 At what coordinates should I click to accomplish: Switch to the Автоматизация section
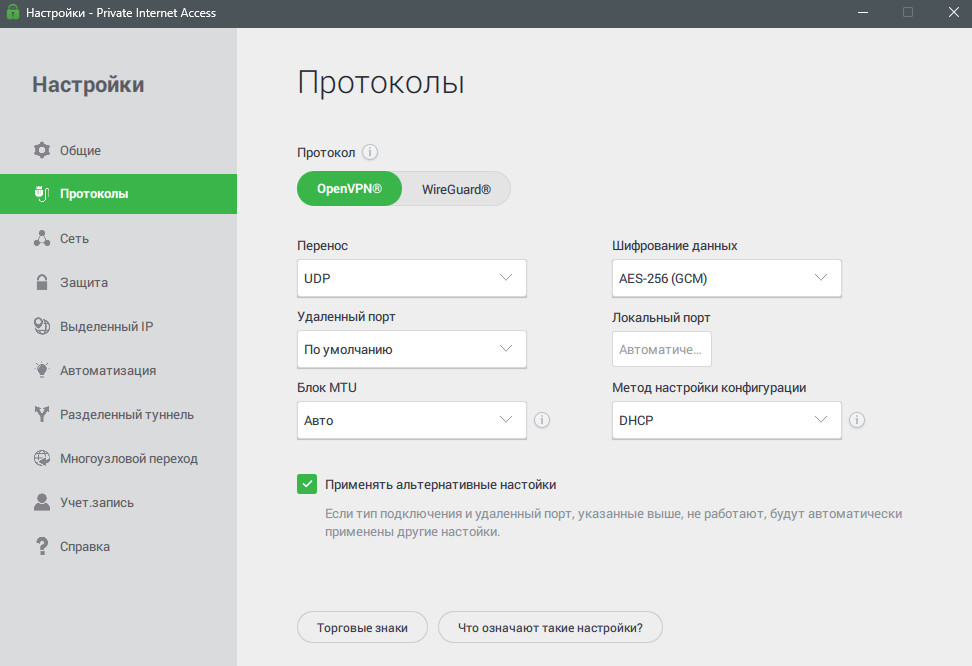click(118, 370)
